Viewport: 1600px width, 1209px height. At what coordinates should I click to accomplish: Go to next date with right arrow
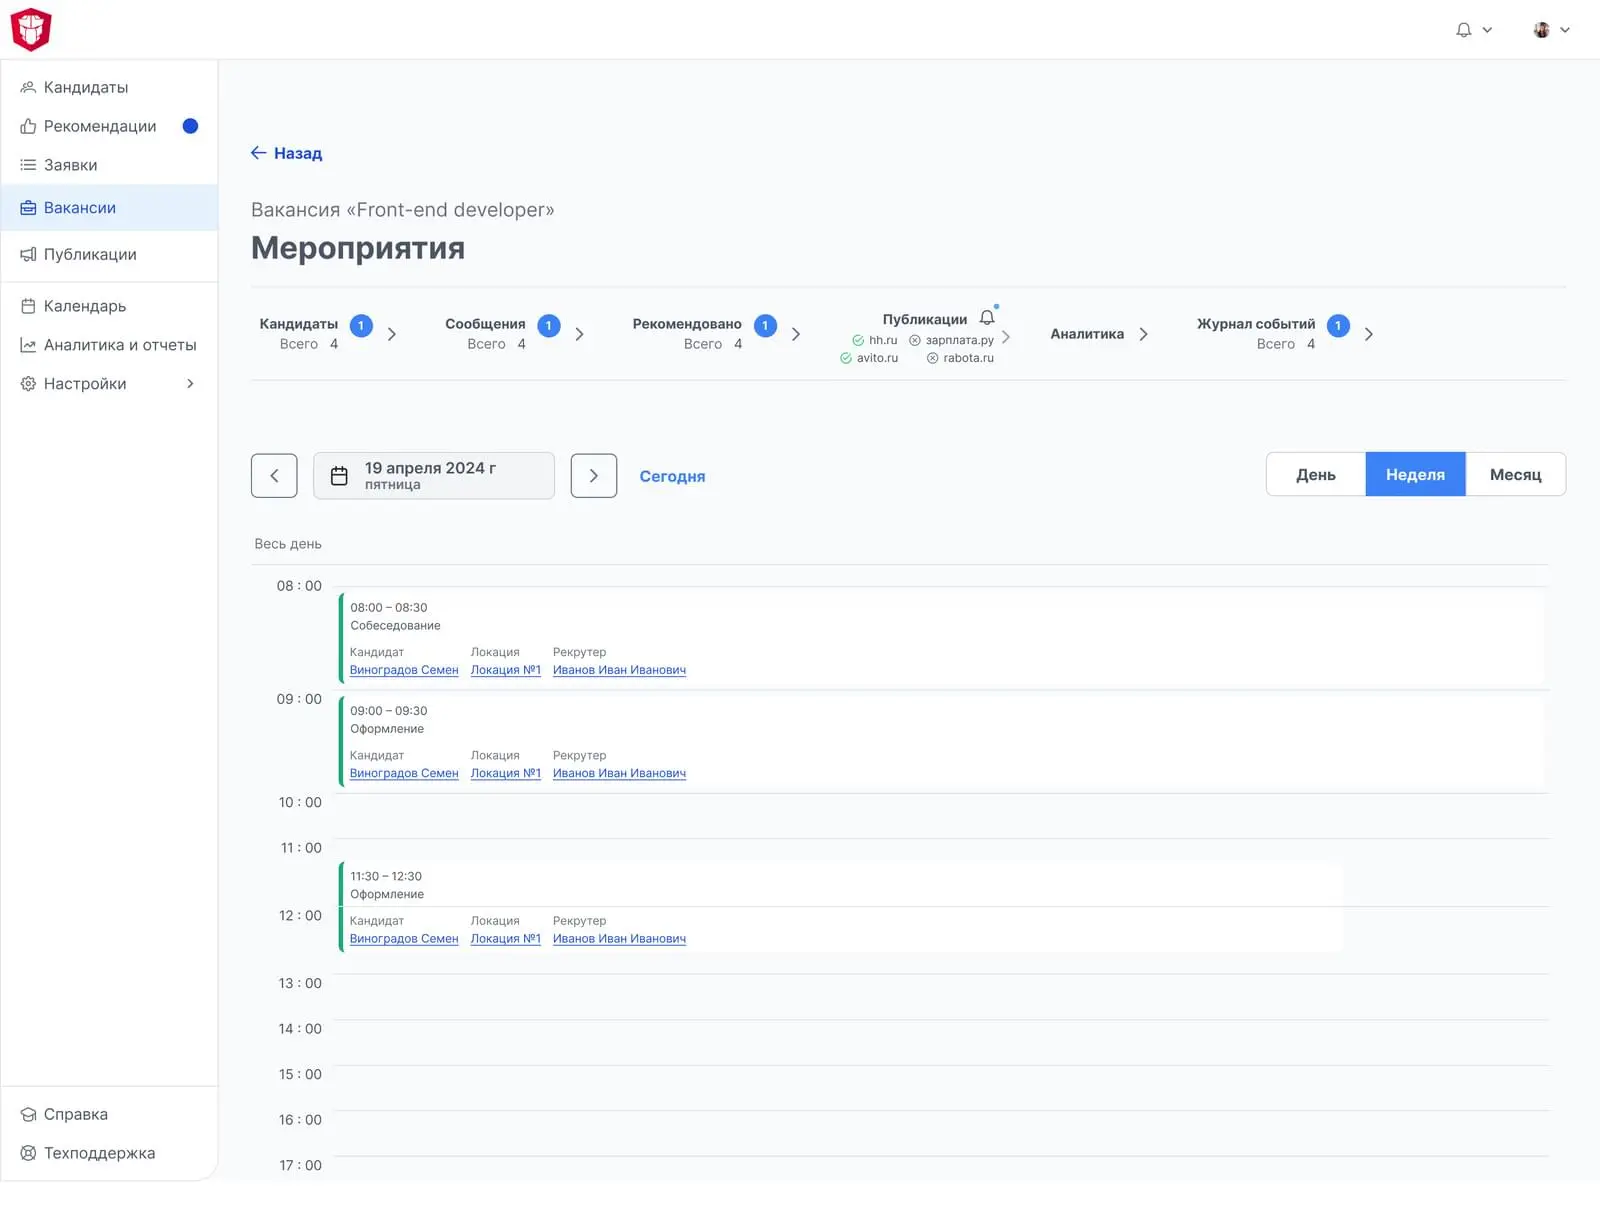click(593, 476)
